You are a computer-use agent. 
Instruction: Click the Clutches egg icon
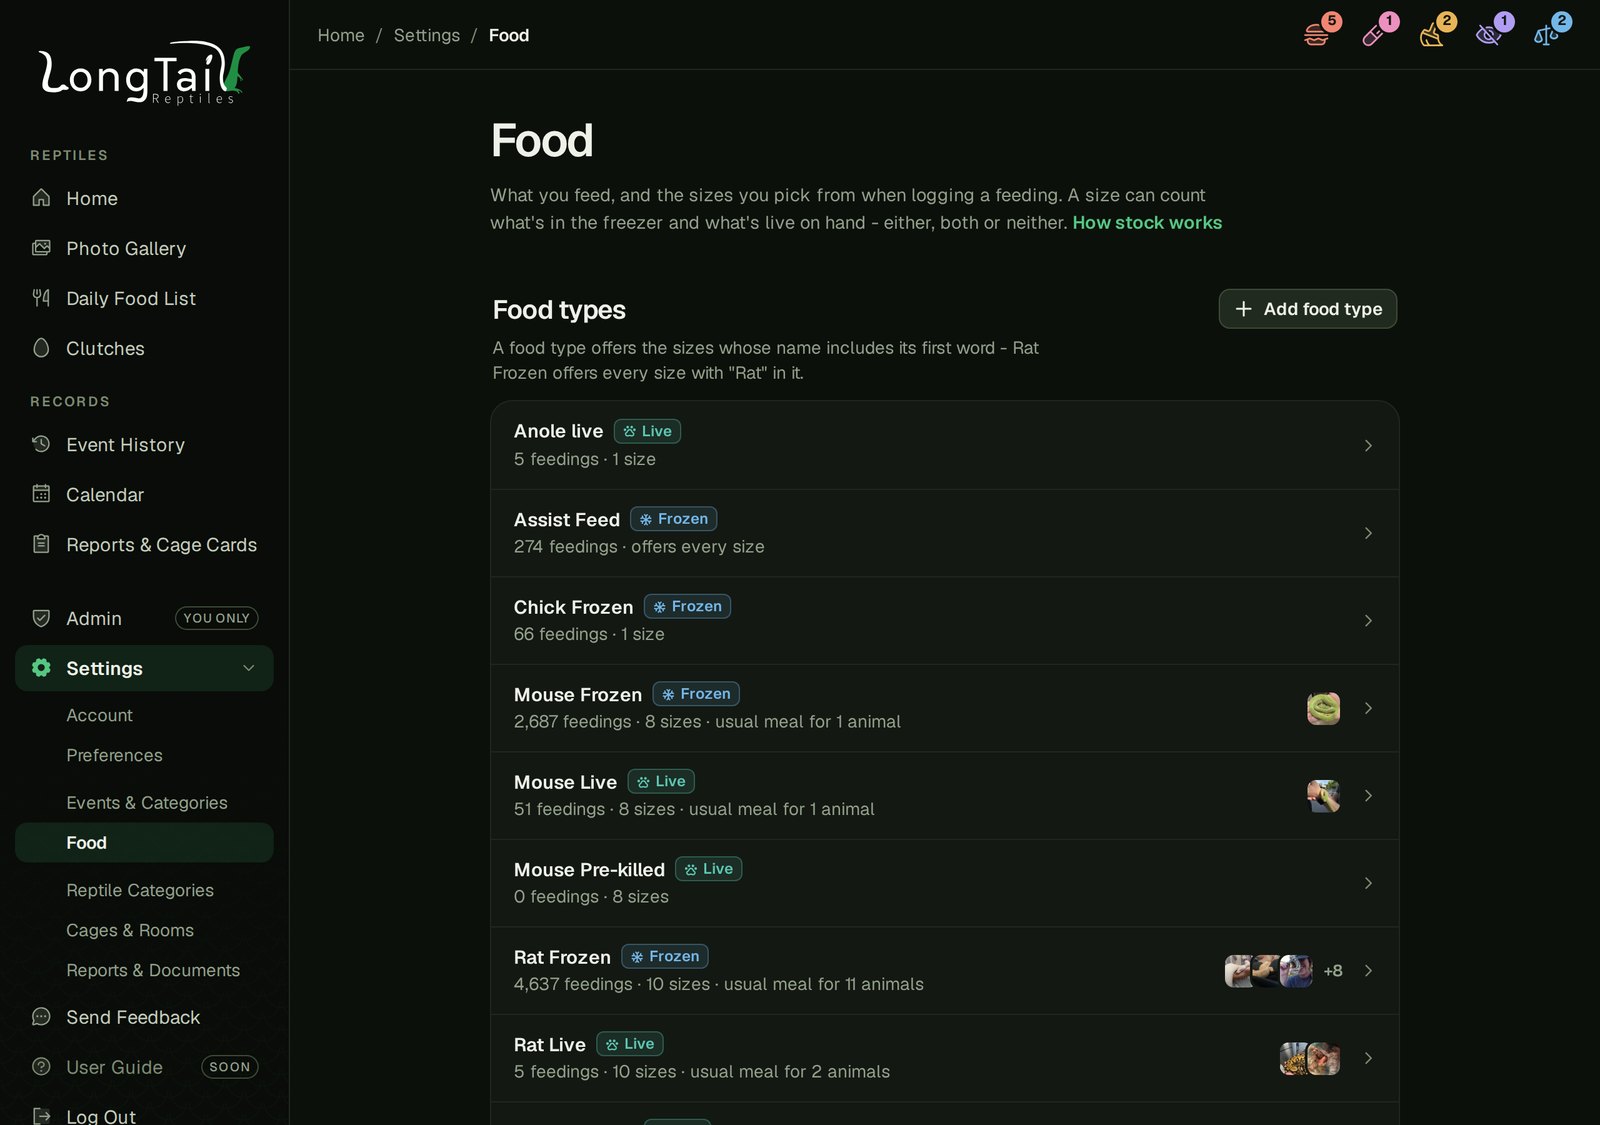coord(41,348)
